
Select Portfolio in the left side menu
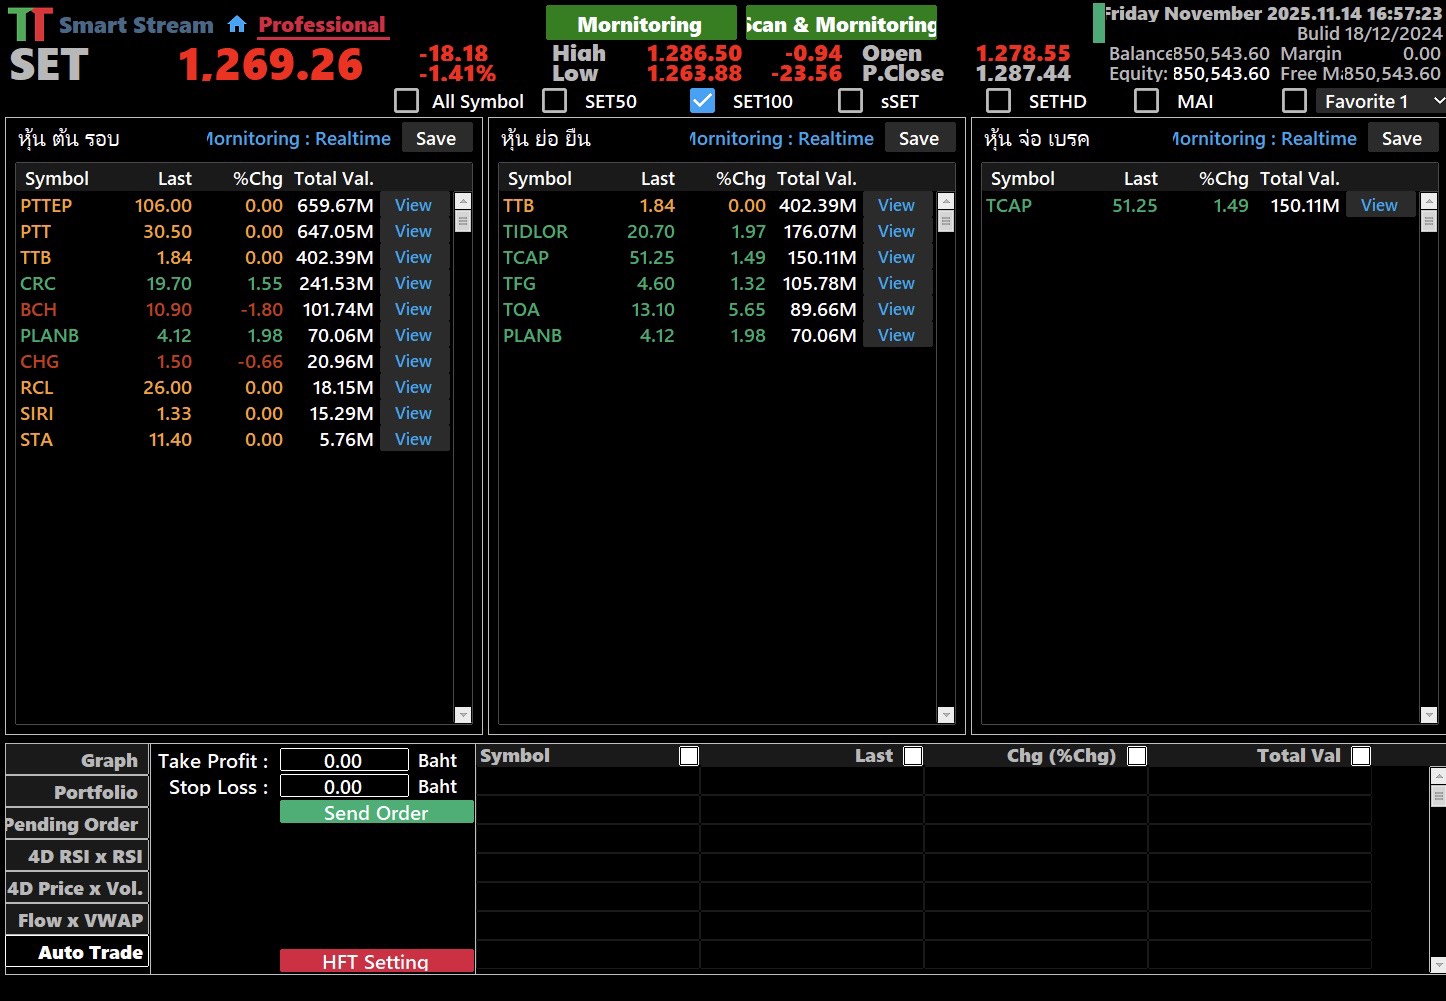pos(77,792)
